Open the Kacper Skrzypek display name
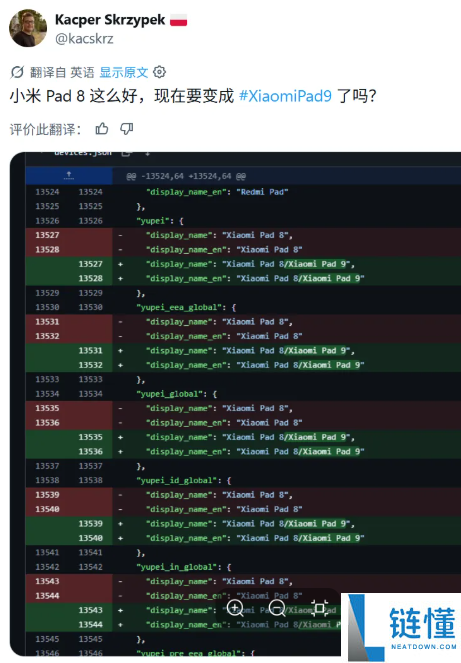Screen dimensions: 461x663 (110, 19)
